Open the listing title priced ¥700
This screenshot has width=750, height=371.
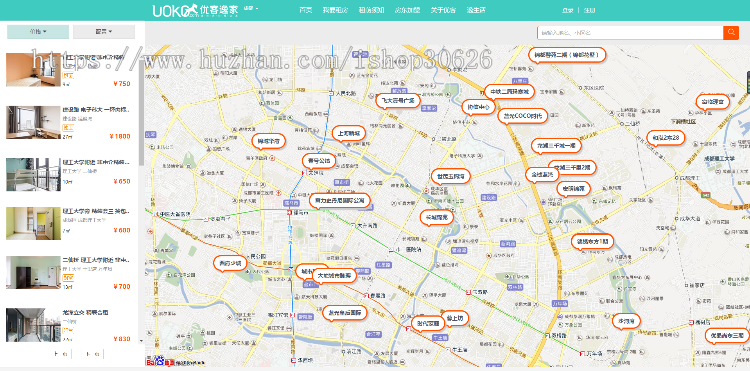[x=96, y=260]
